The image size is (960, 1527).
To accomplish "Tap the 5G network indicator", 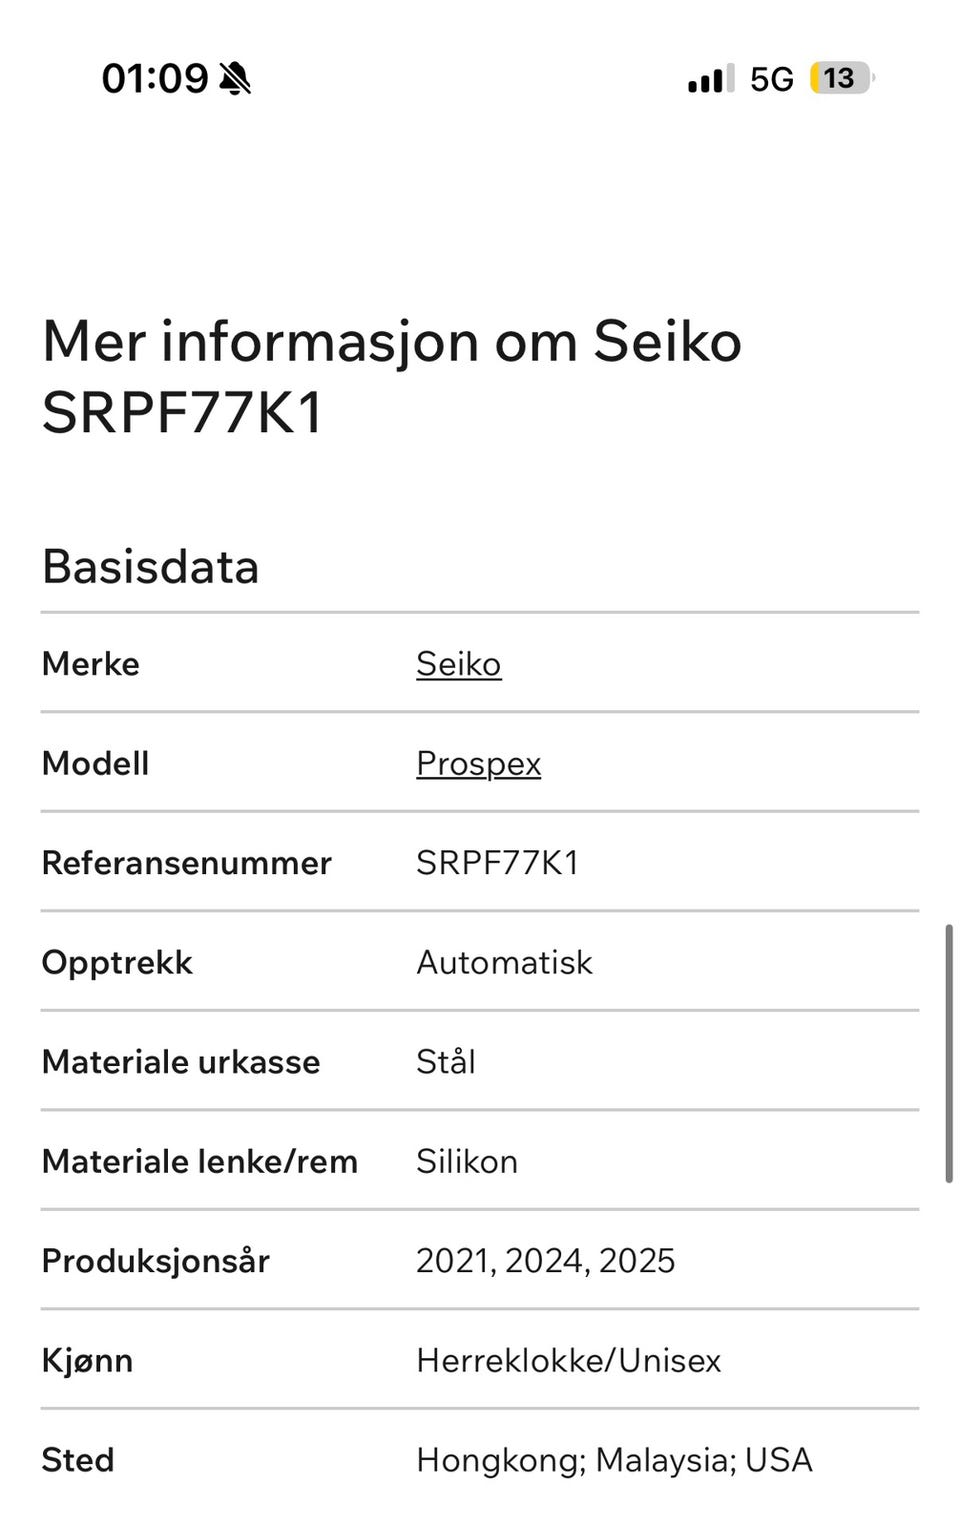I will coord(772,79).
